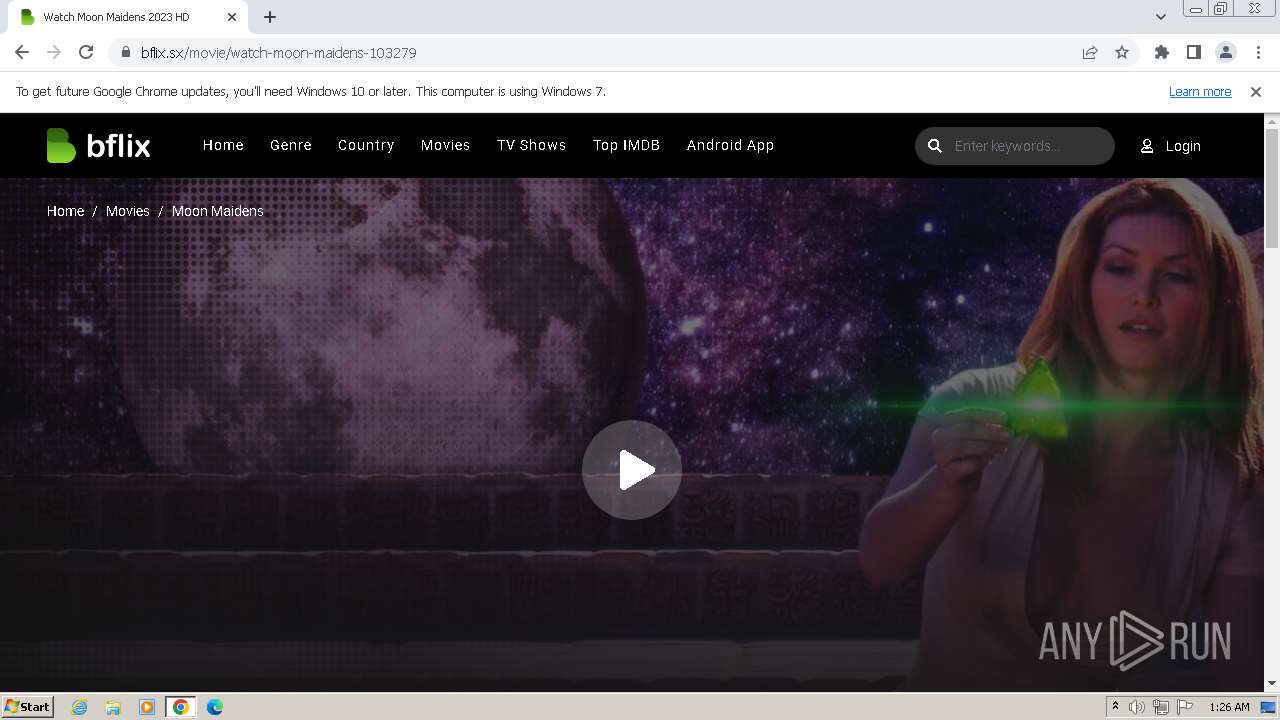
Task: Click the address bar URL
Action: pyautogui.click(x=278, y=53)
